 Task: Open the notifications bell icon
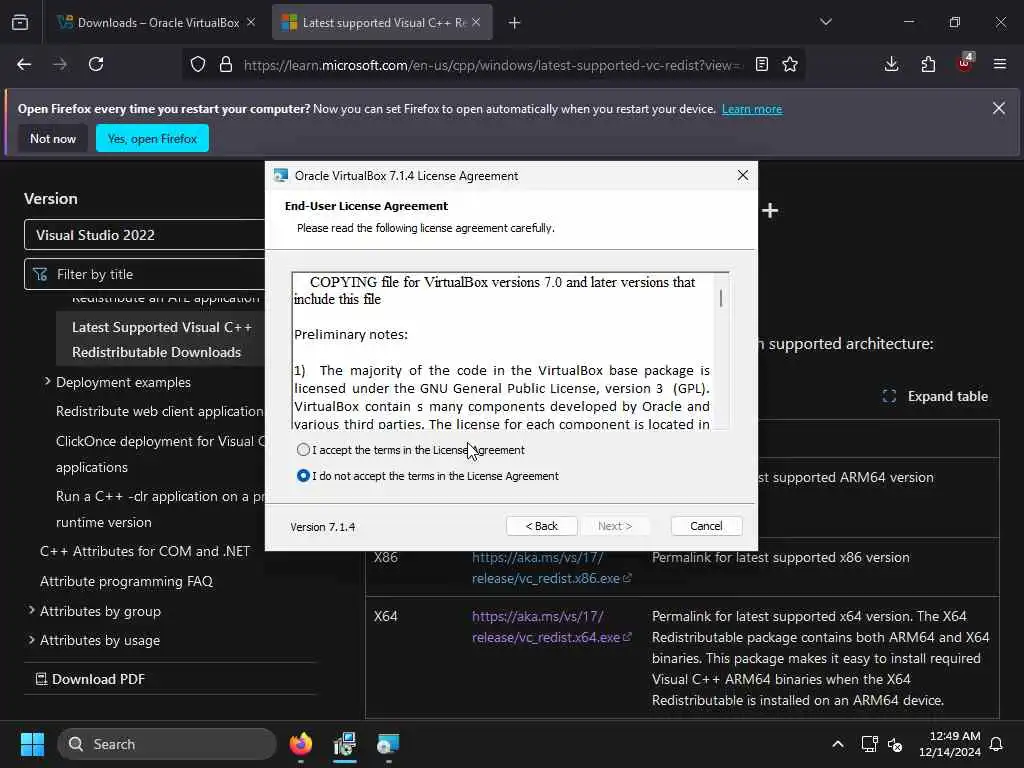point(997,744)
